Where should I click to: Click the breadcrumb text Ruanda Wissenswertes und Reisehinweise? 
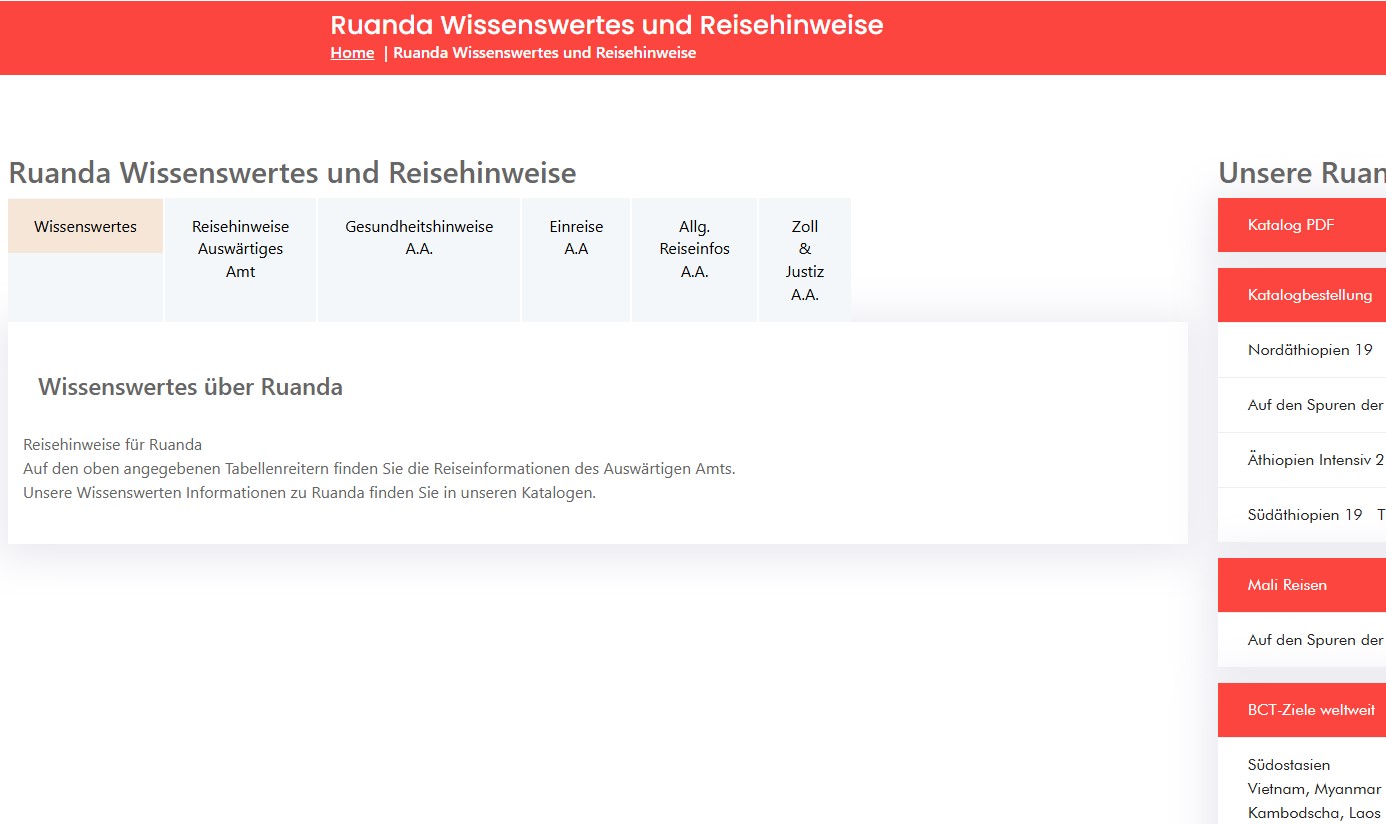pyautogui.click(x=544, y=53)
